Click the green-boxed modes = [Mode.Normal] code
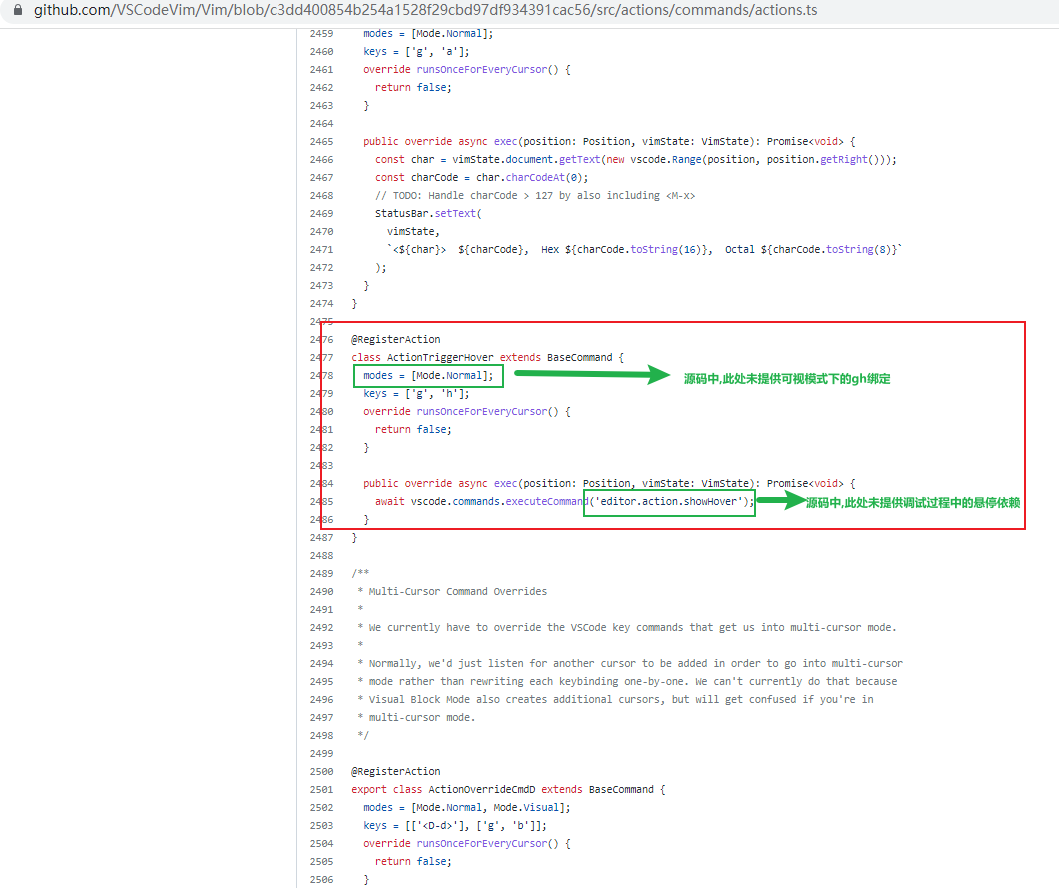Image resolution: width=1059 pixels, height=888 pixels. pos(428,376)
